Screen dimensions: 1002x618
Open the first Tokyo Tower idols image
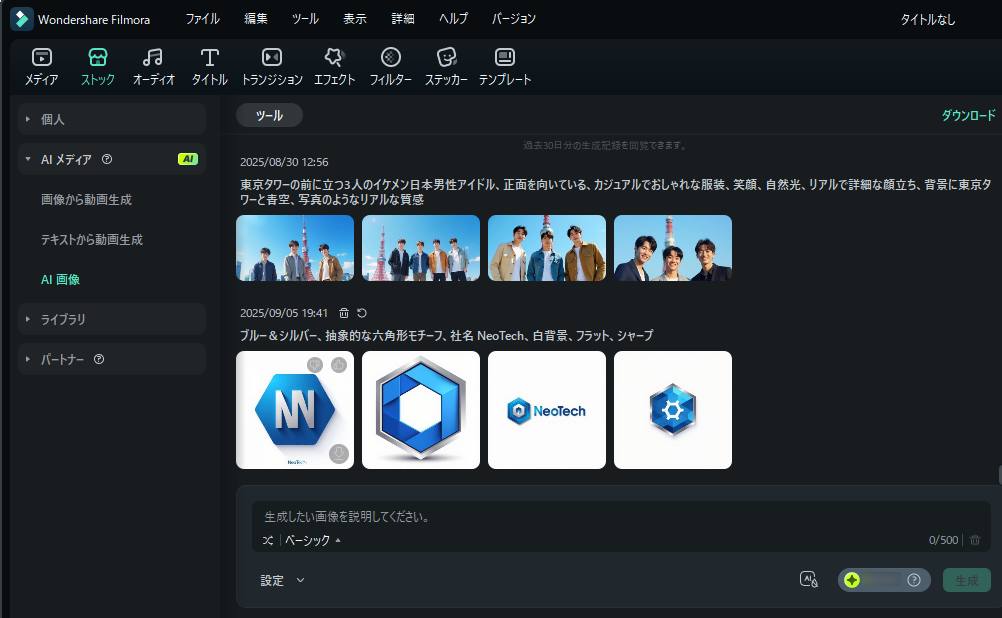[295, 248]
